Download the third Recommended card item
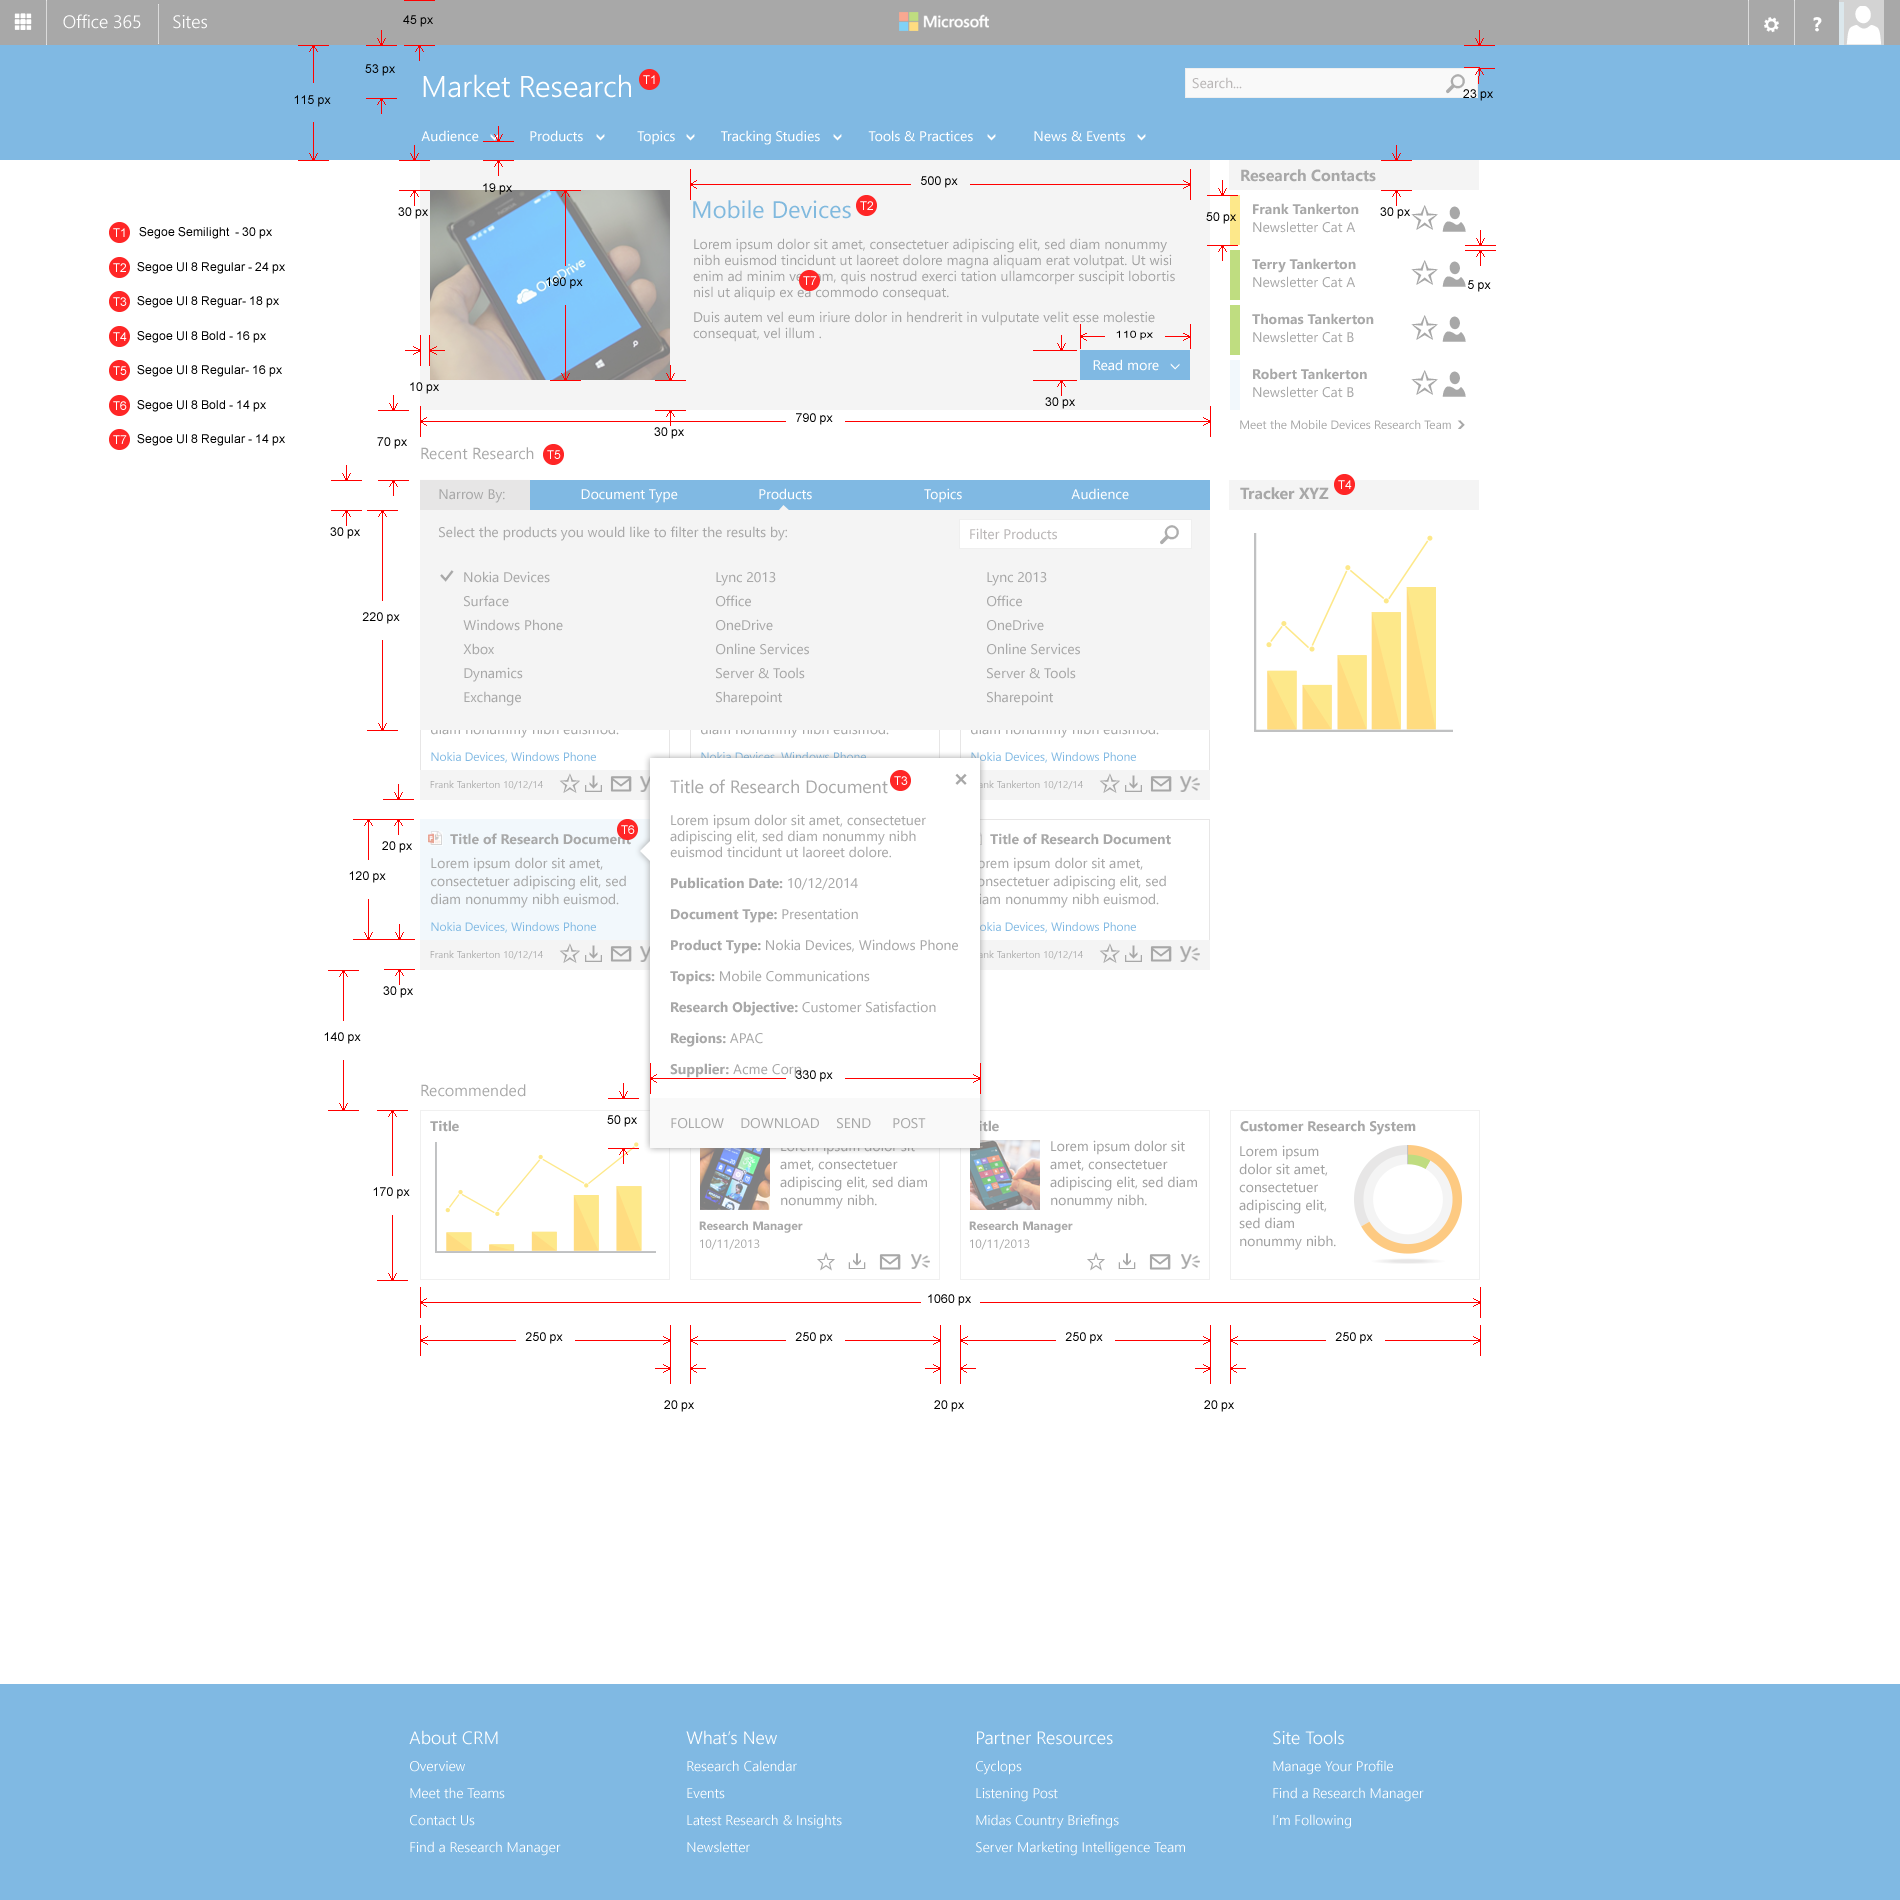Viewport: 1900px width, 1900px height. coord(1127,1262)
